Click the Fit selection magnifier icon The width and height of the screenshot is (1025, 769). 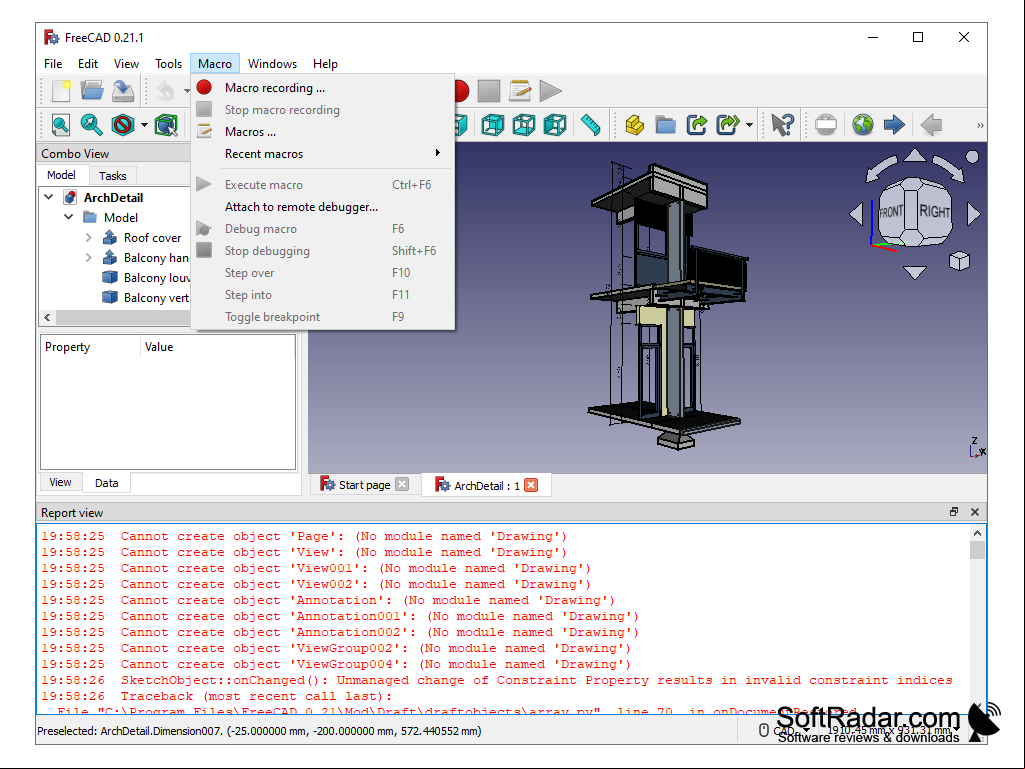[92, 124]
